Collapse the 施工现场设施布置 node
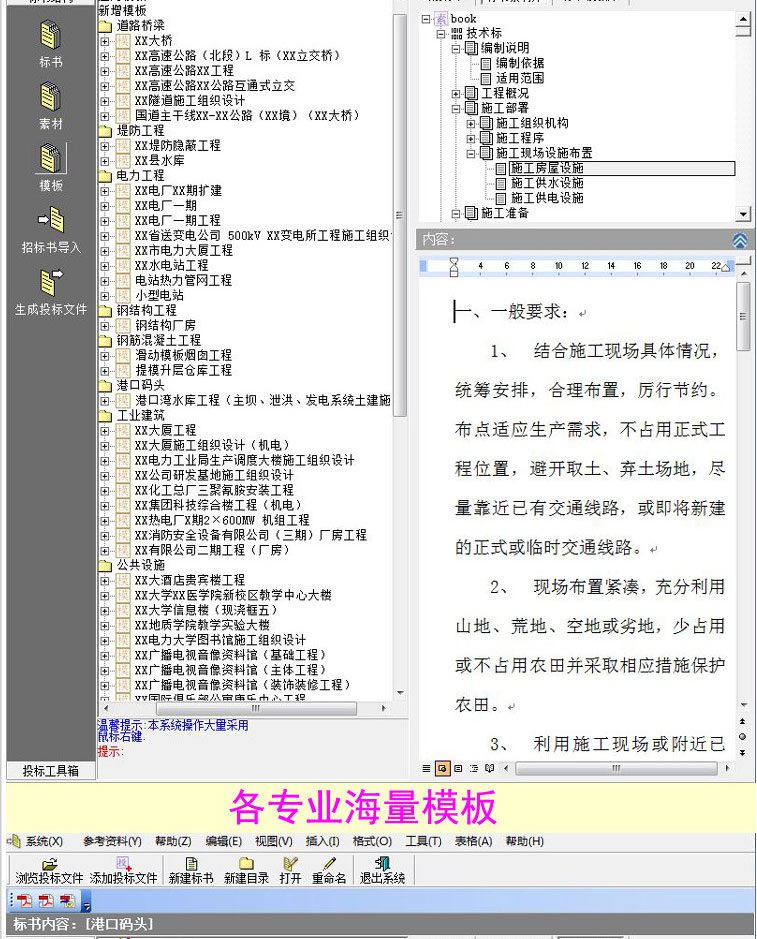This screenshot has height=939, width=757. 471,153
